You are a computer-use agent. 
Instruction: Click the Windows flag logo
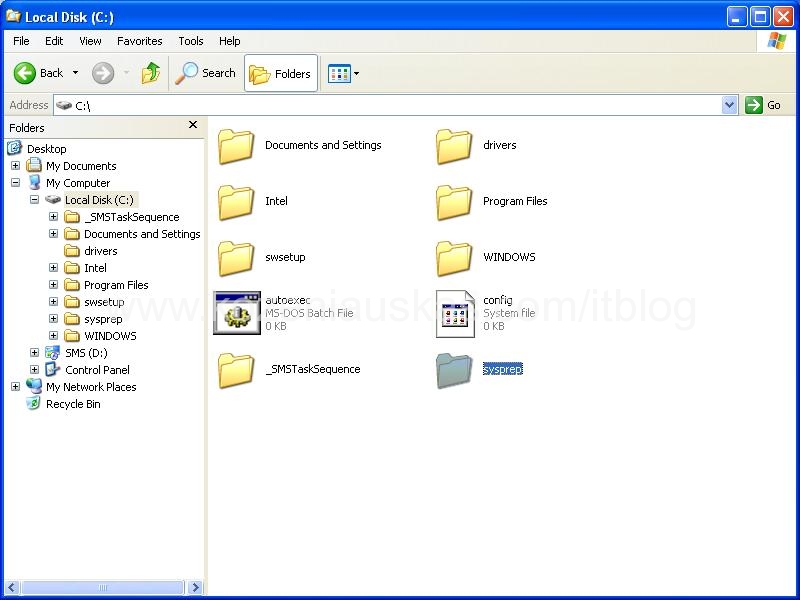(x=777, y=41)
